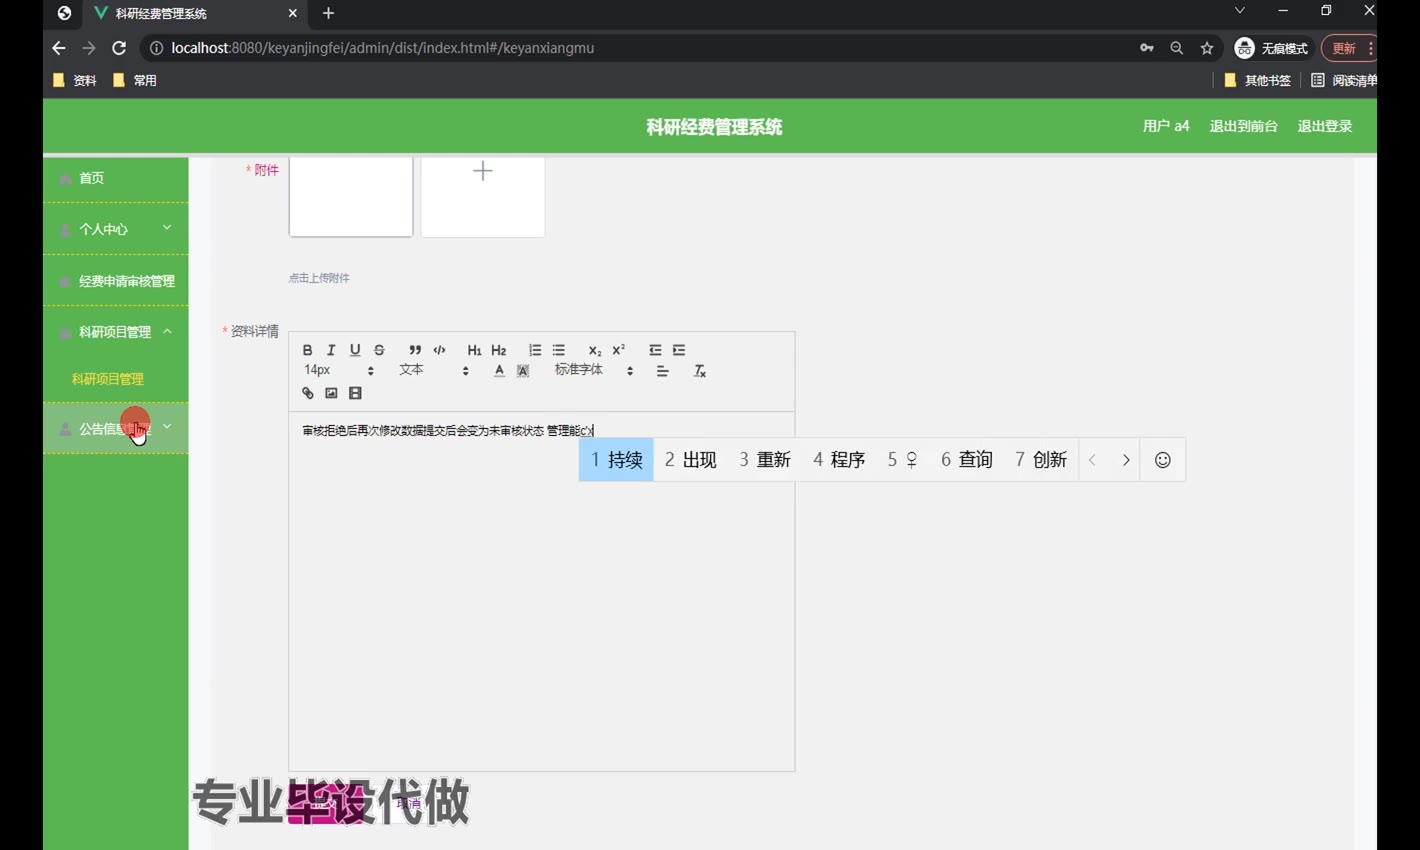
Task: Choose IME candidate 5 female symbol
Action: click(903, 460)
